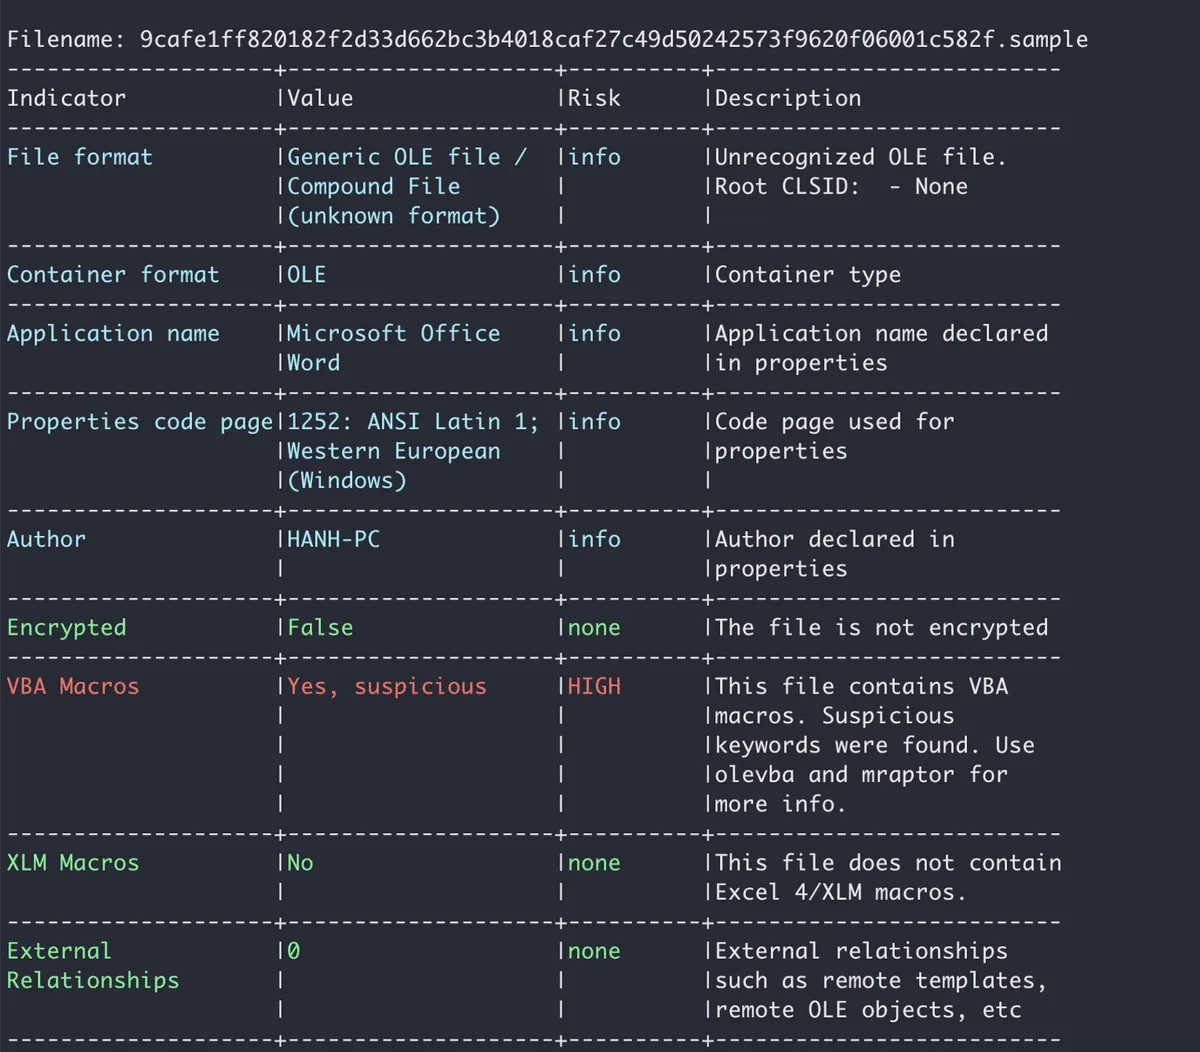
Task: Click the Yes, suspicious value
Action: pos(387,687)
